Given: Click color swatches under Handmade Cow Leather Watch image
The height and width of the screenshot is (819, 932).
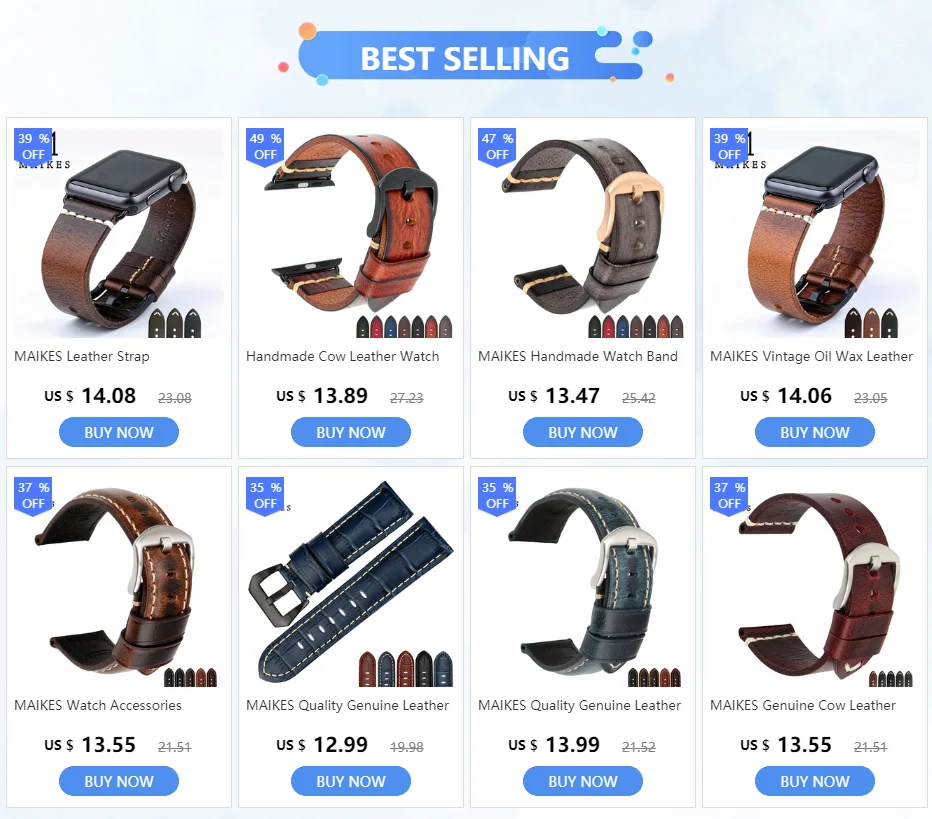Looking at the screenshot, I should click(x=404, y=326).
